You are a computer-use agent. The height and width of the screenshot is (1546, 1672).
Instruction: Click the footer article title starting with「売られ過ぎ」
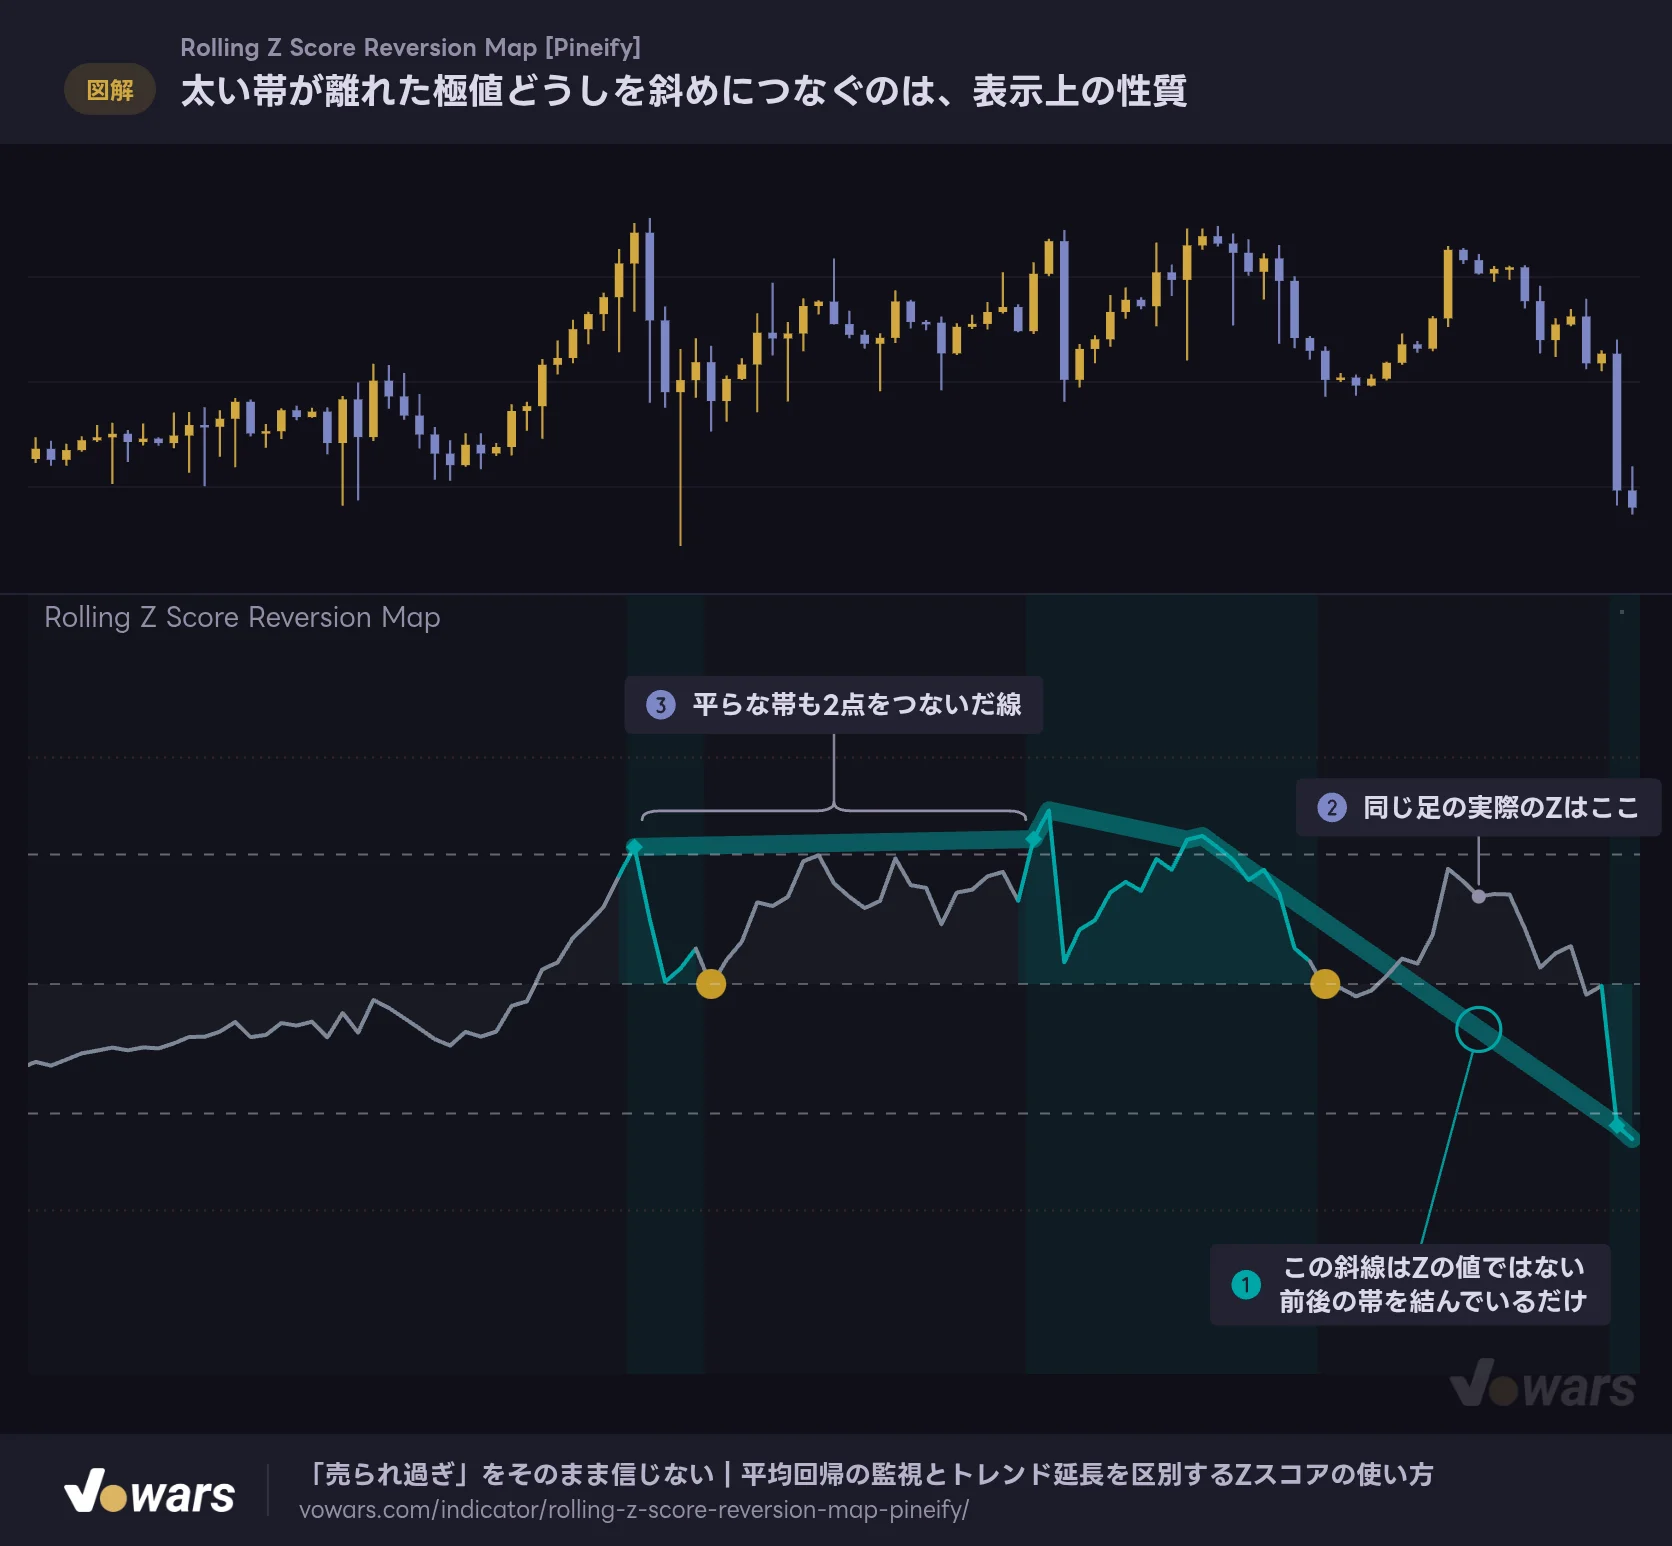(x=868, y=1474)
